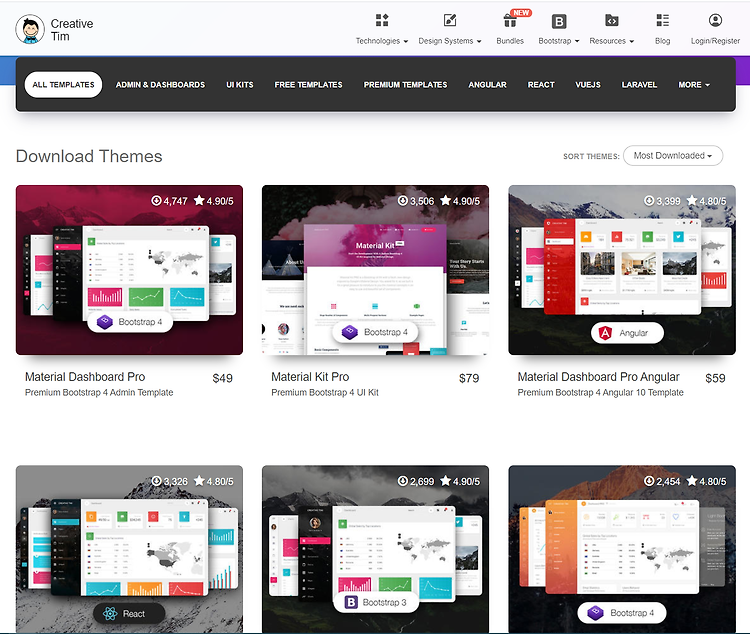Screen dimensions: 750x634
Task: Open Material Dashboard Pro preview thumbnail
Action: pyautogui.click(x=129, y=270)
